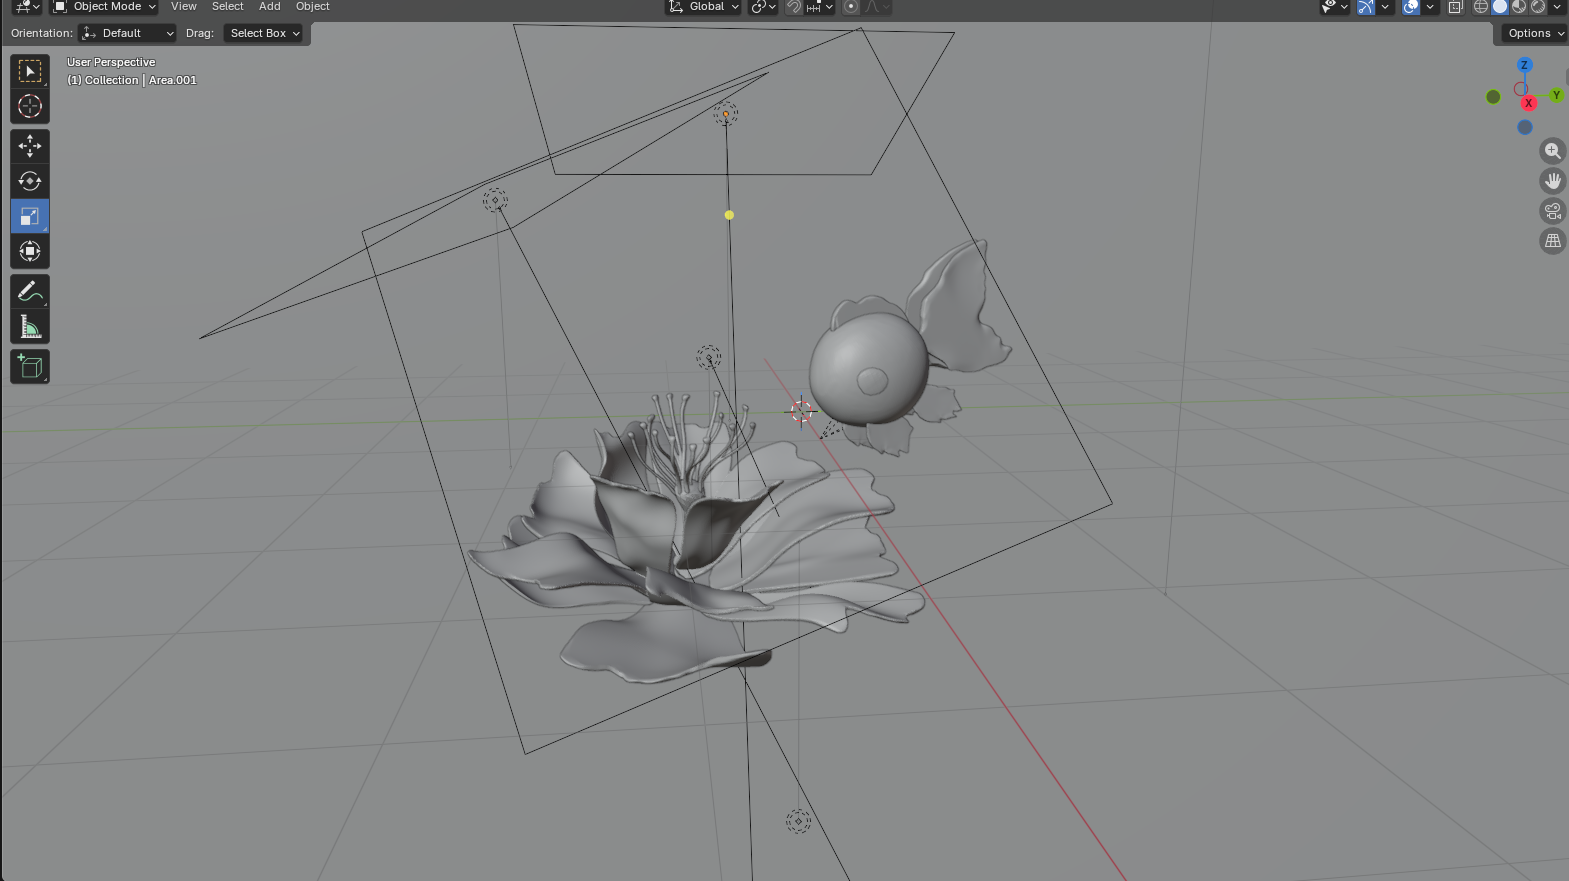Image resolution: width=1569 pixels, height=881 pixels.
Task: Switch to Solid viewport shading
Action: 1500,7
